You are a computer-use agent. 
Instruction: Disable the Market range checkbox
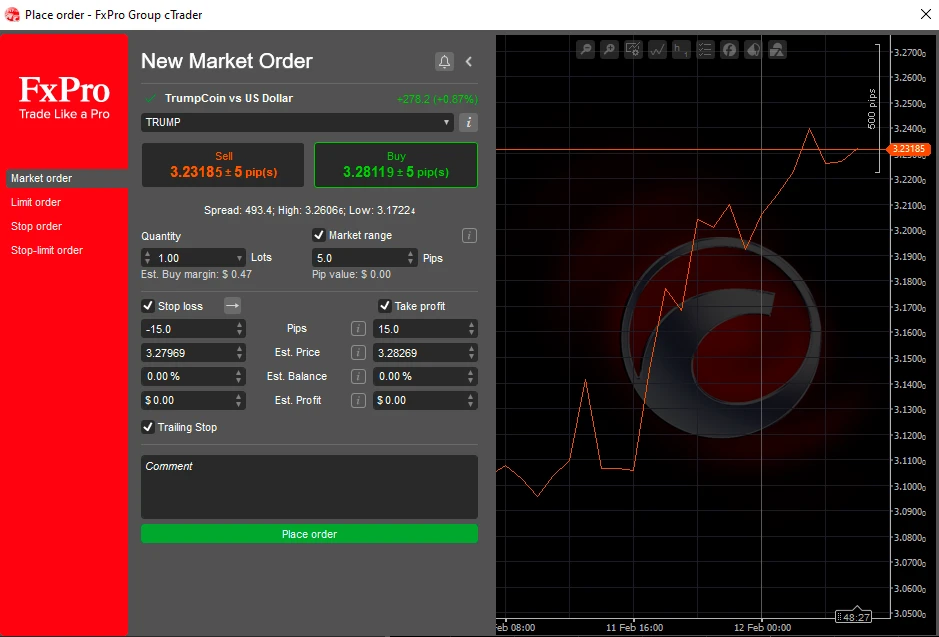coord(319,235)
